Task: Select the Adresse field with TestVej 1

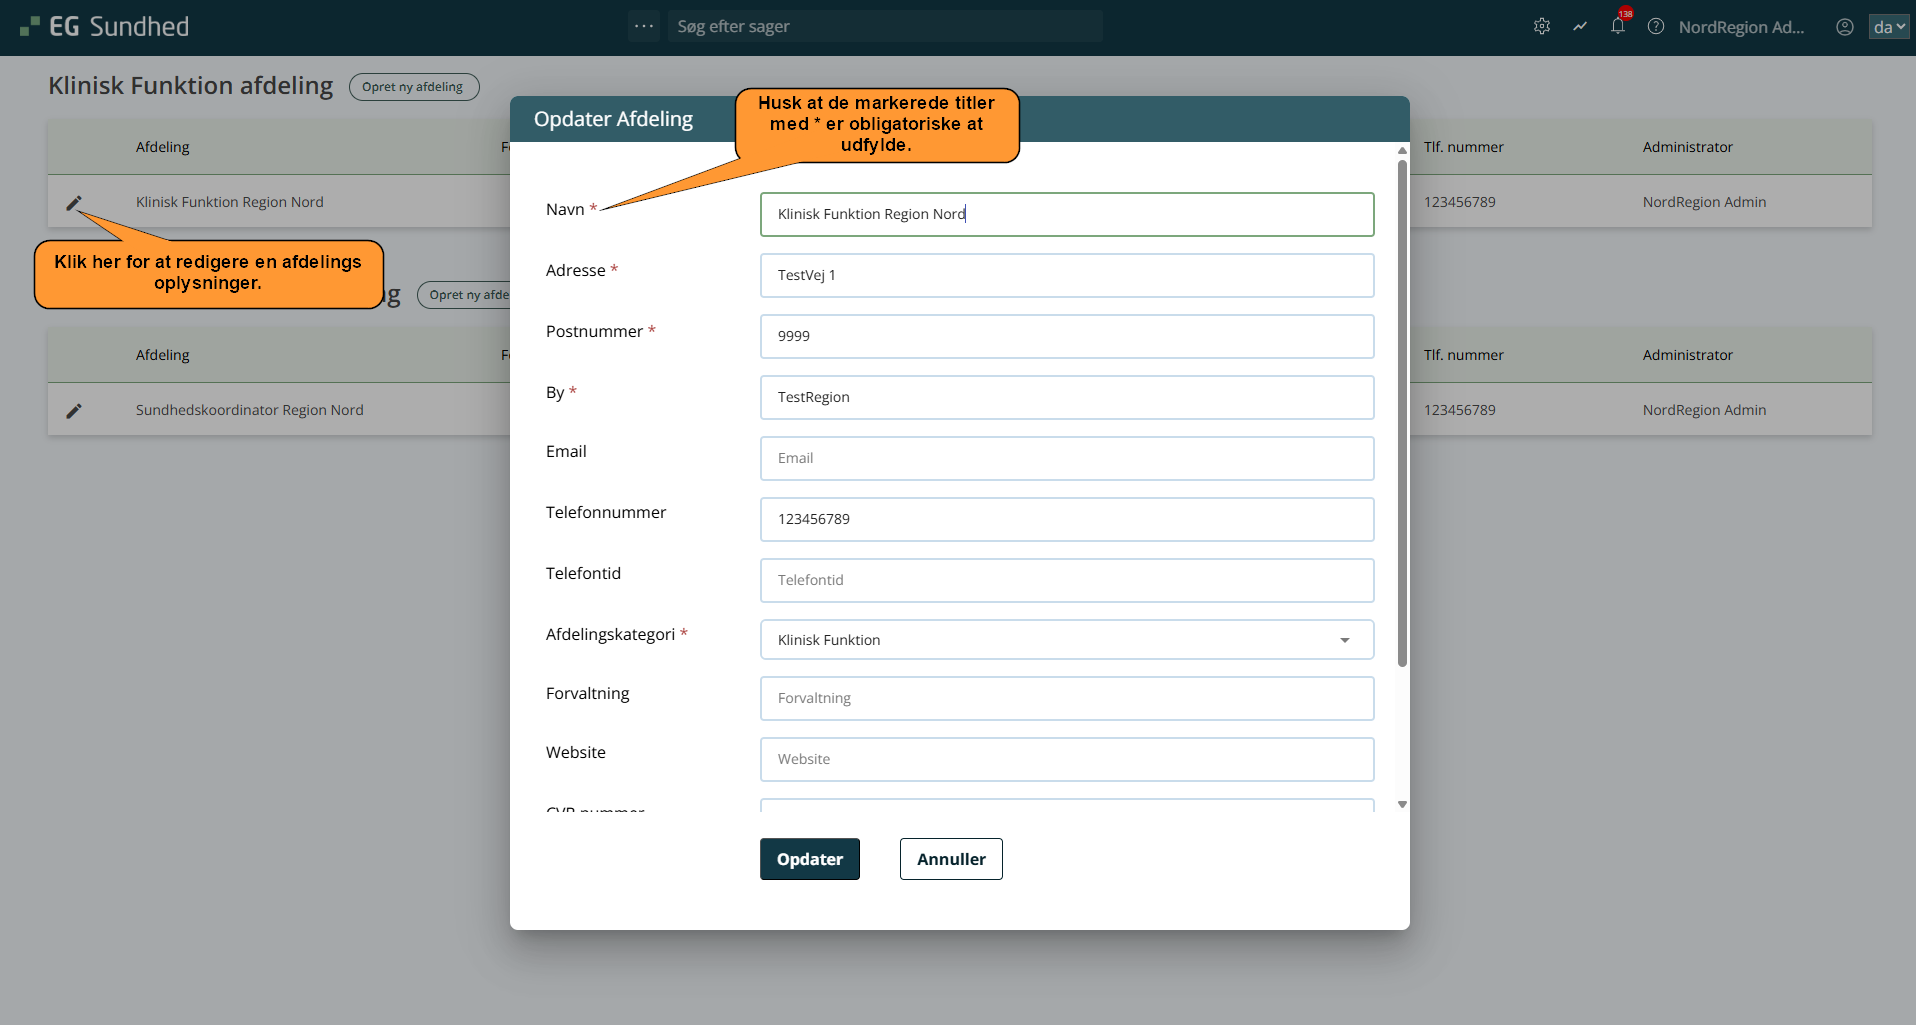Action: [1066, 275]
